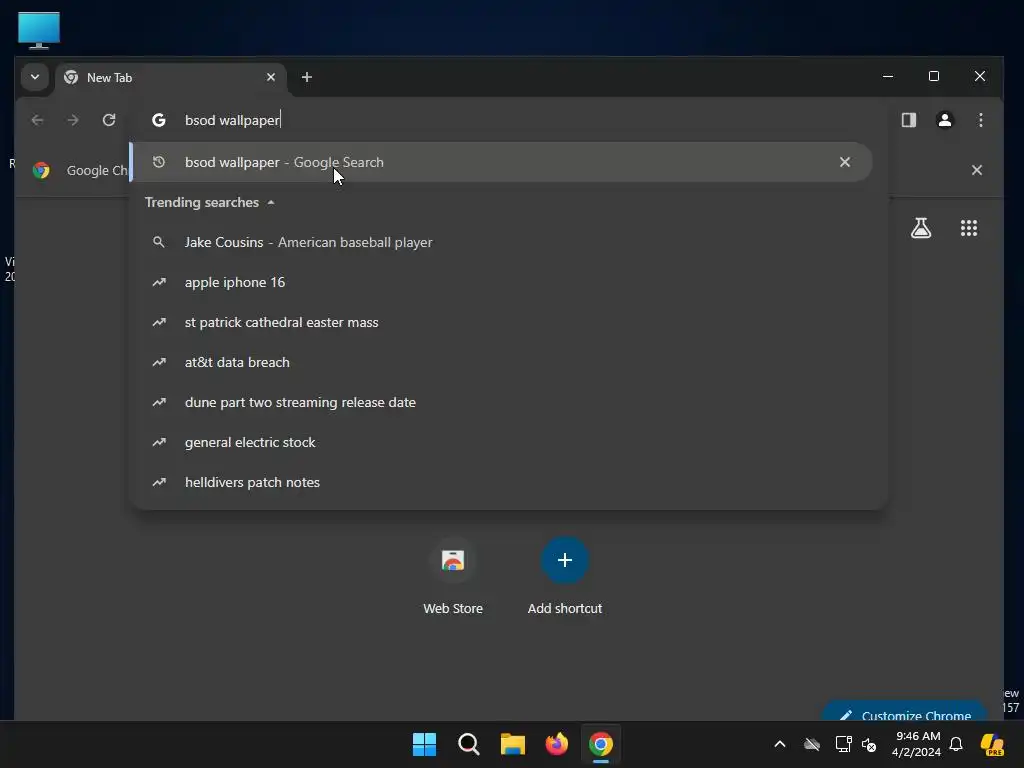
Task: Click the Google G icon in address bar
Action: 159,120
